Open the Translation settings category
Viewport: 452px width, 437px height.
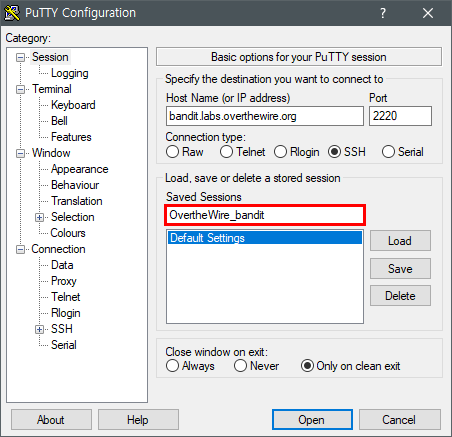tap(77, 201)
